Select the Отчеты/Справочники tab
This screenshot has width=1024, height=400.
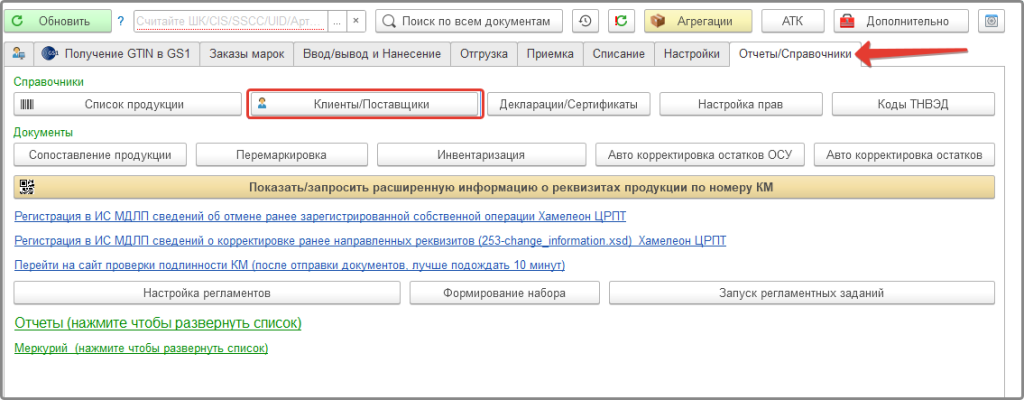tap(795, 54)
